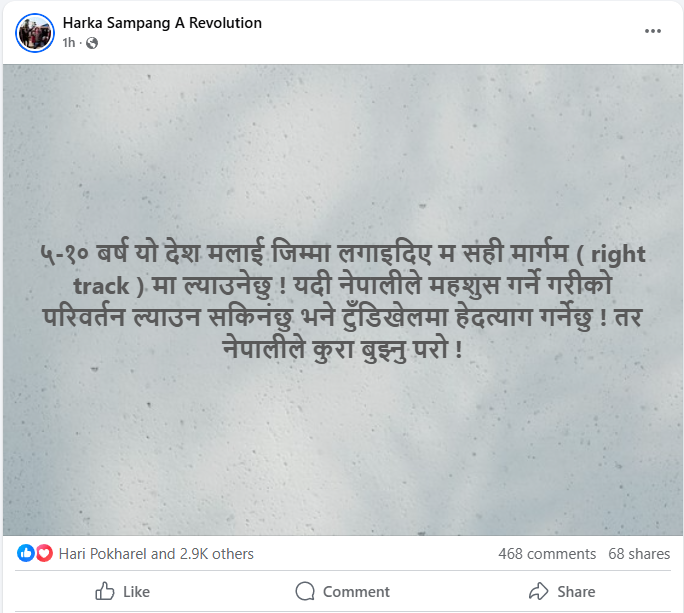Image resolution: width=684 pixels, height=613 pixels.
Task: Open the 1h post timestamp
Action: click(68, 43)
